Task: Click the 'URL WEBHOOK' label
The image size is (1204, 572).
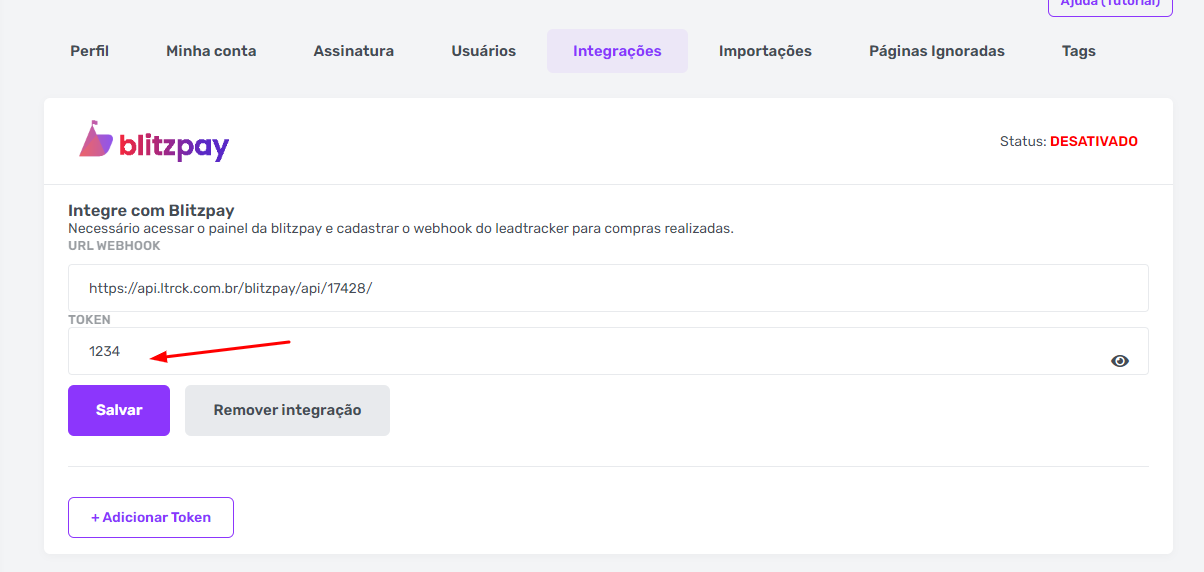Action: tap(114, 246)
